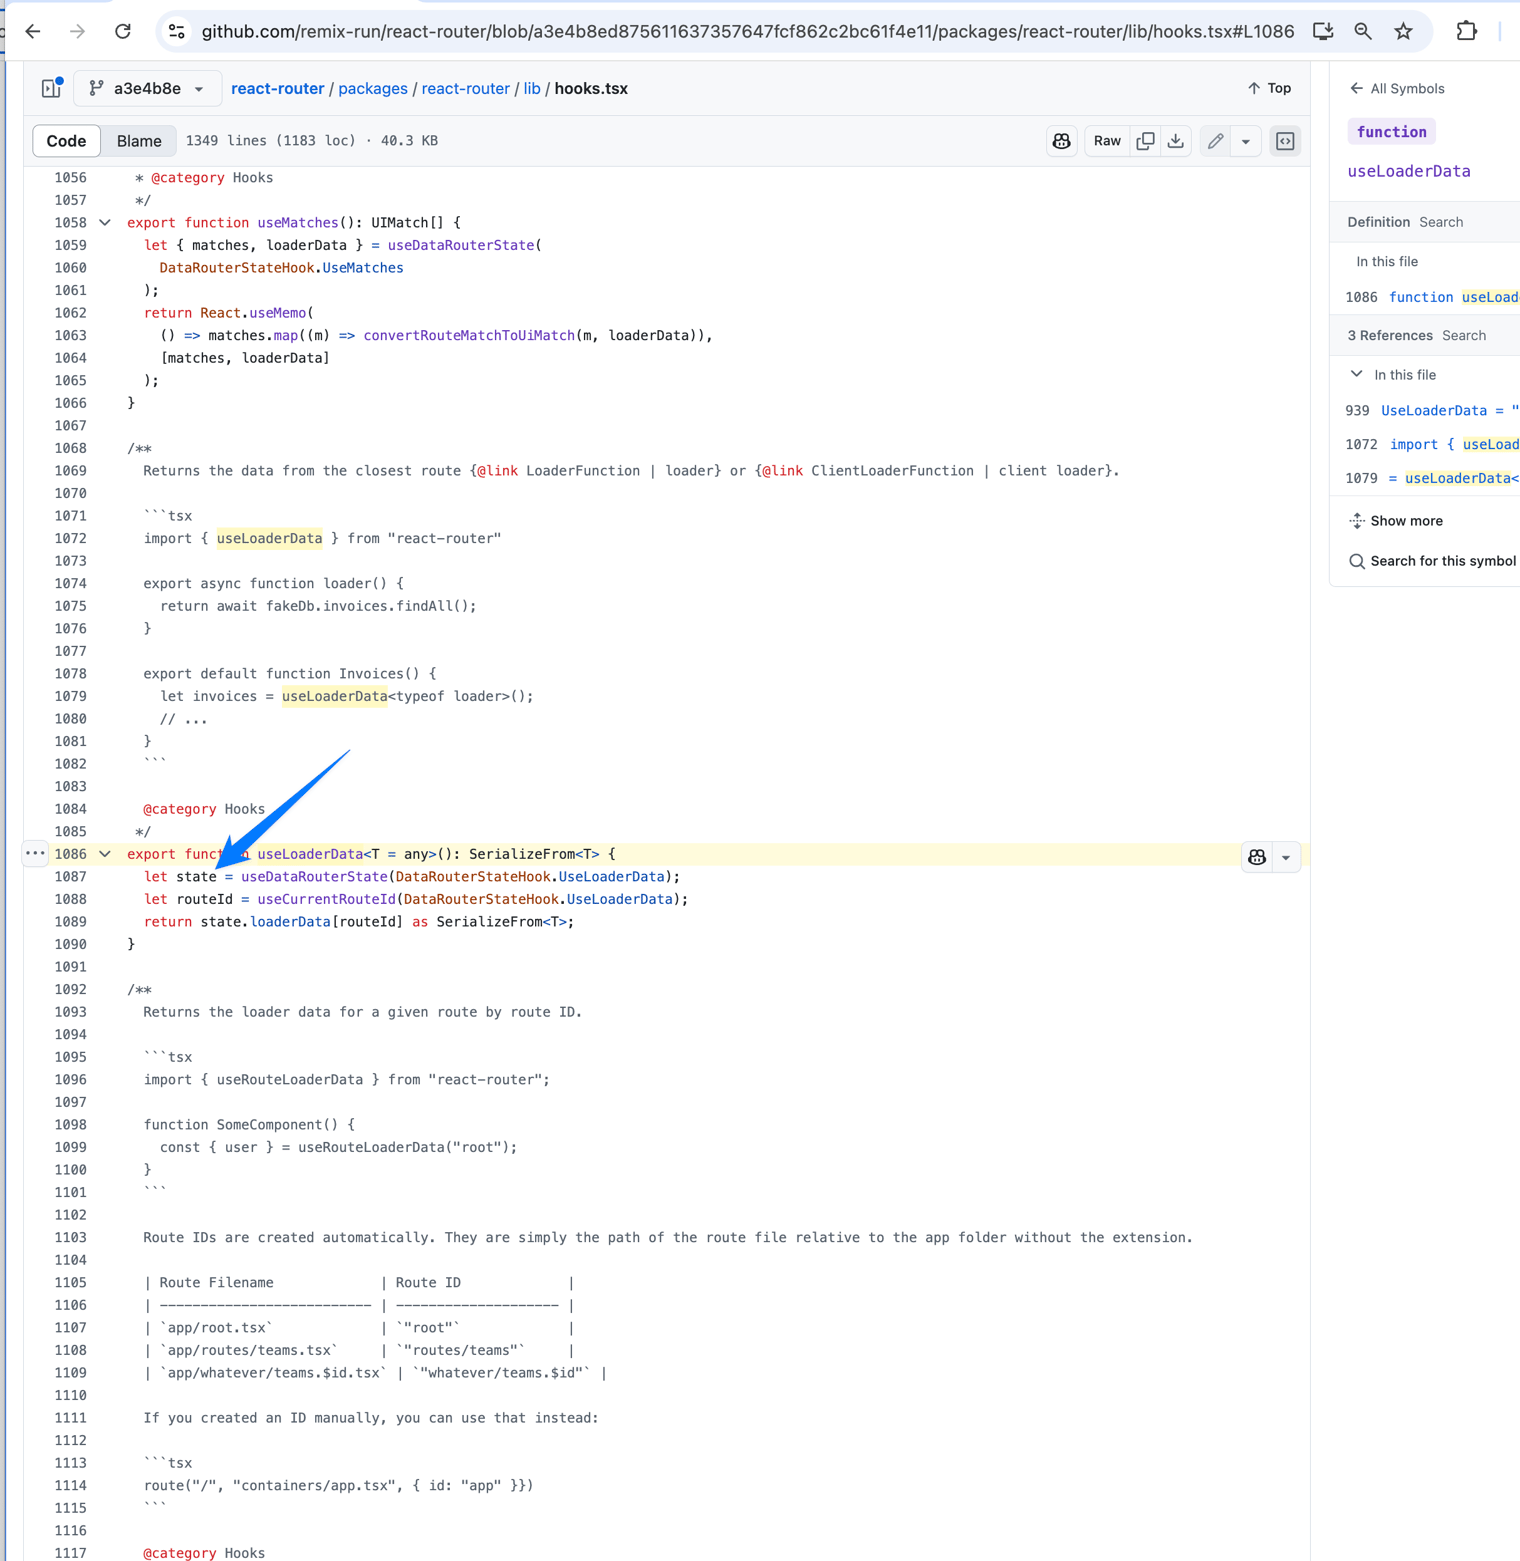The width and height of the screenshot is (1520, 1561).
Task: Search for the symbol definition
Action: [1441, 222]
